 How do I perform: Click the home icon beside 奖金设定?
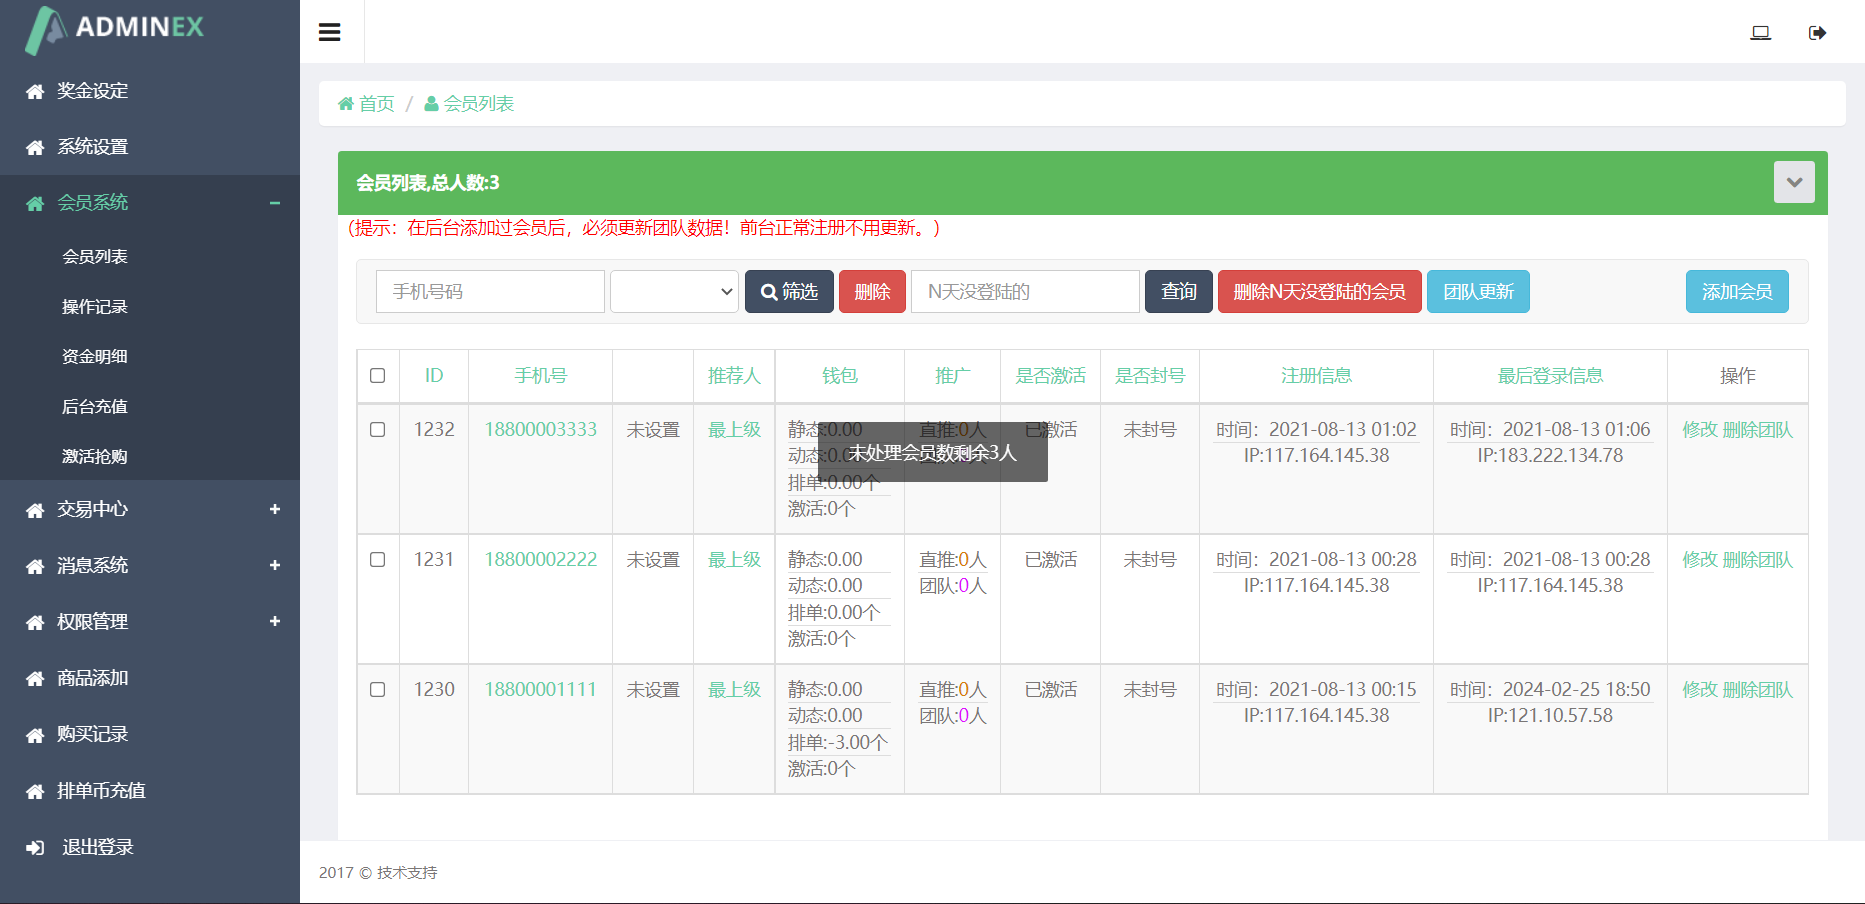[x=35, y=92]
